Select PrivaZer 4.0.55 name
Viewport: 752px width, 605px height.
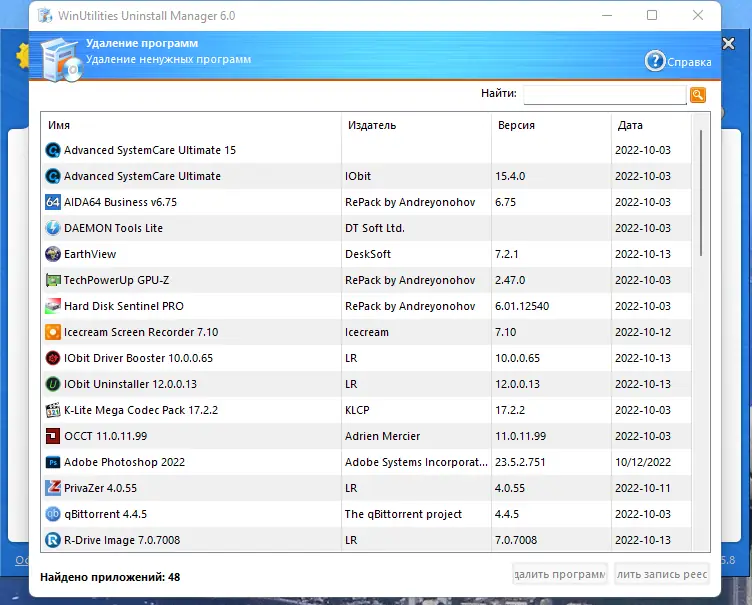(x=101, y=488)
